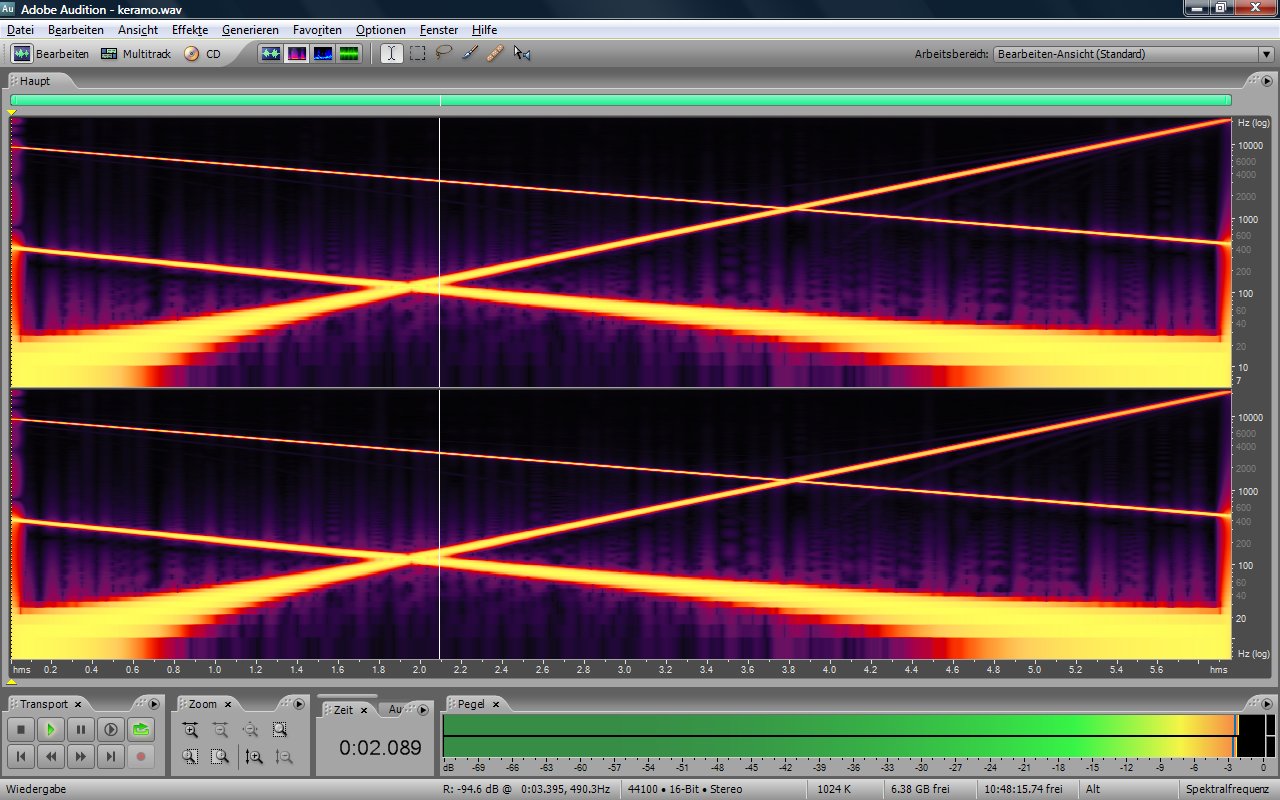This screenshot has width=1280, height=800.
Task: Open Transport panel options menu arrow
Action: click(153, 704)
